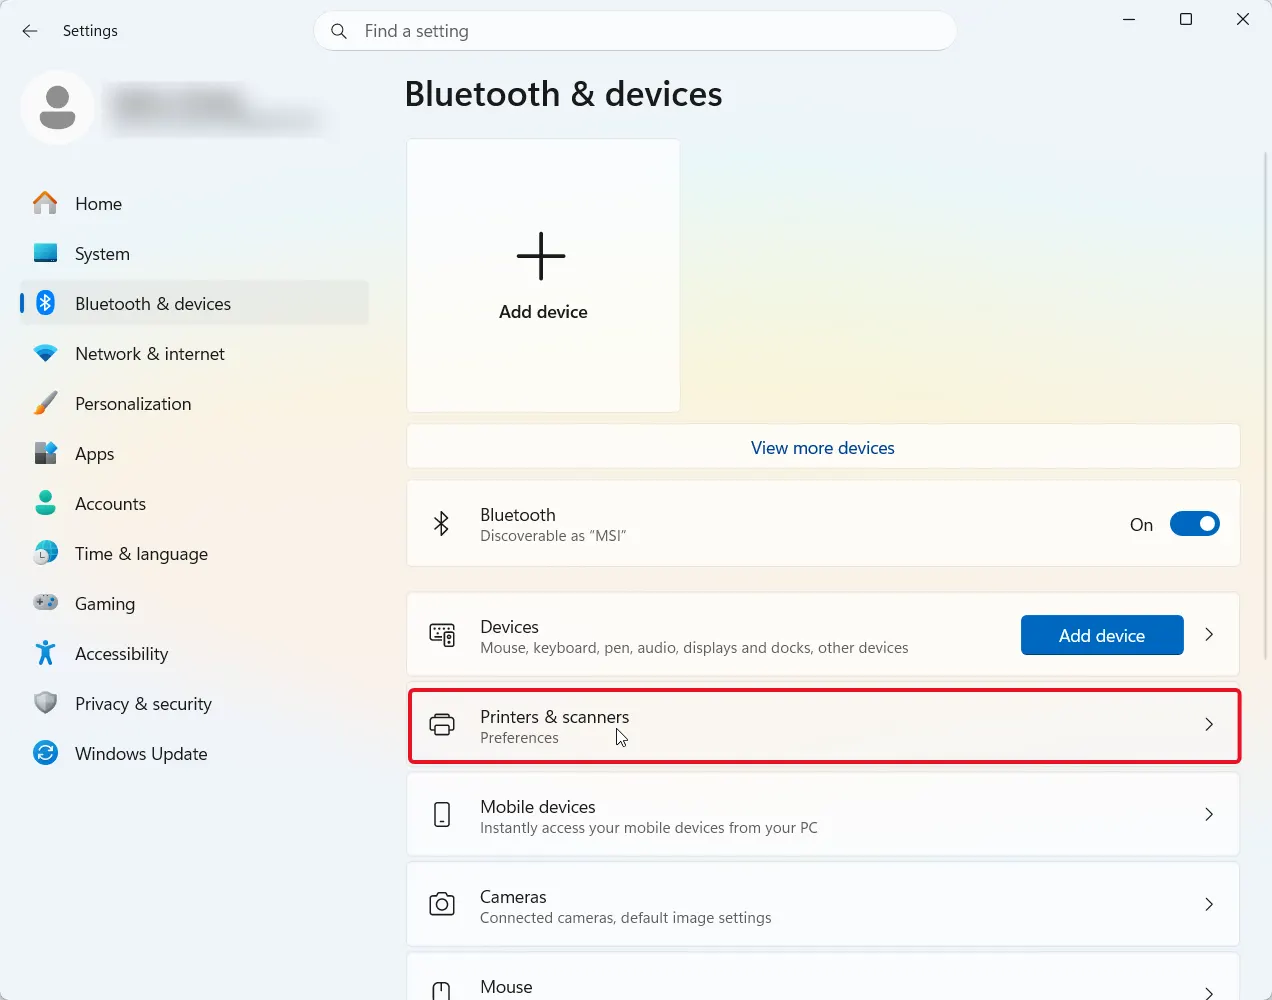Image resolution: width=1272 pixels, height=1000 pixels.
Task: Click the Bluetooth symbol in the Bluetooth row
Action: (x=441, y=524)
